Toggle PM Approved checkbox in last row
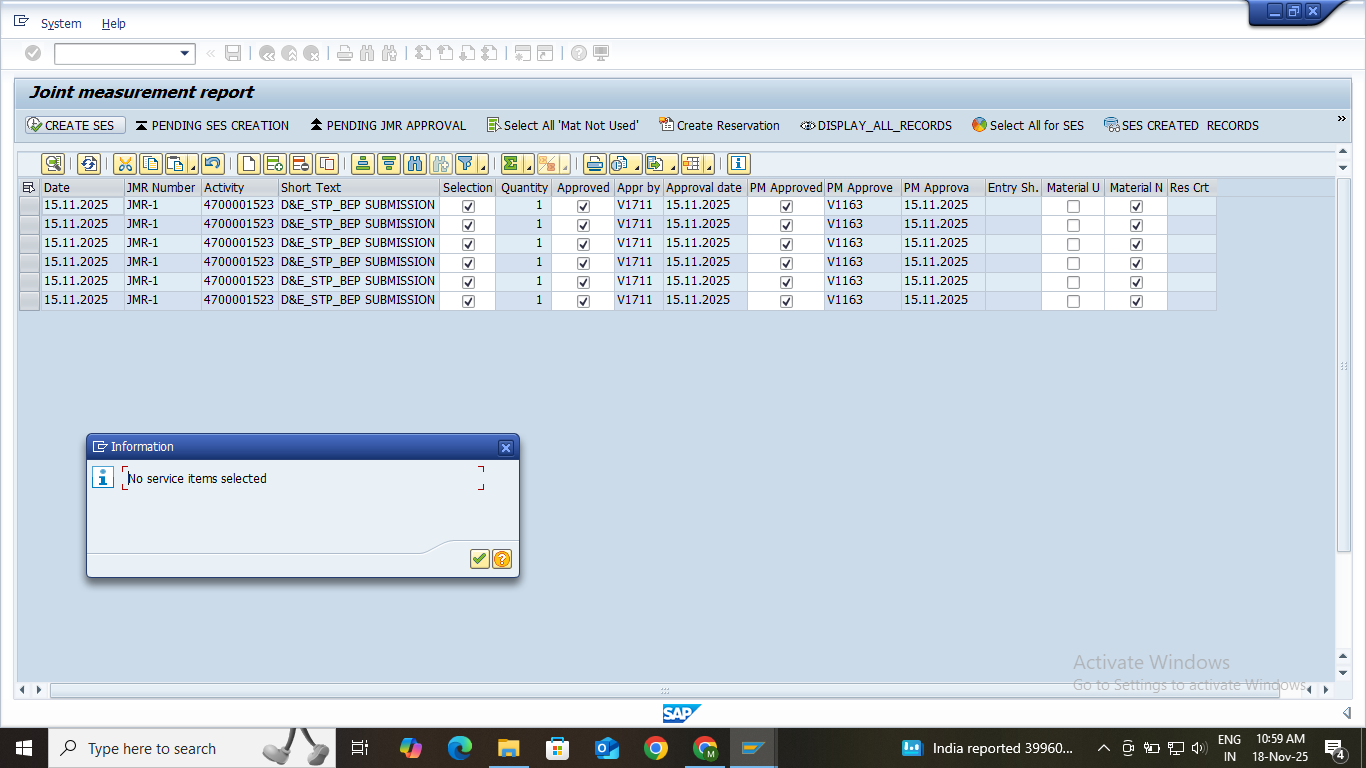 pos(786,301)
